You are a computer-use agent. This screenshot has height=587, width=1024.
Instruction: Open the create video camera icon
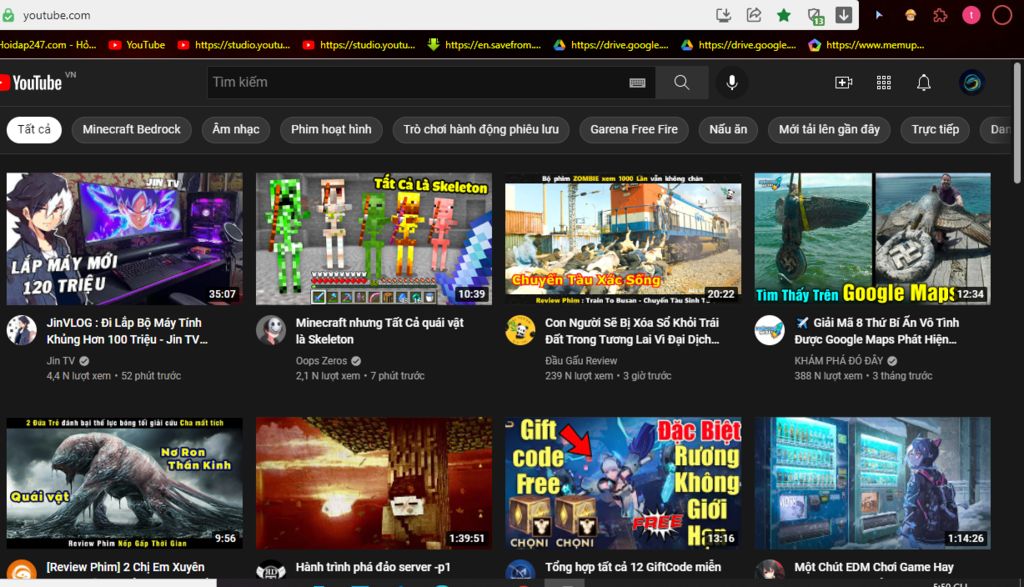tap(844, 82)
